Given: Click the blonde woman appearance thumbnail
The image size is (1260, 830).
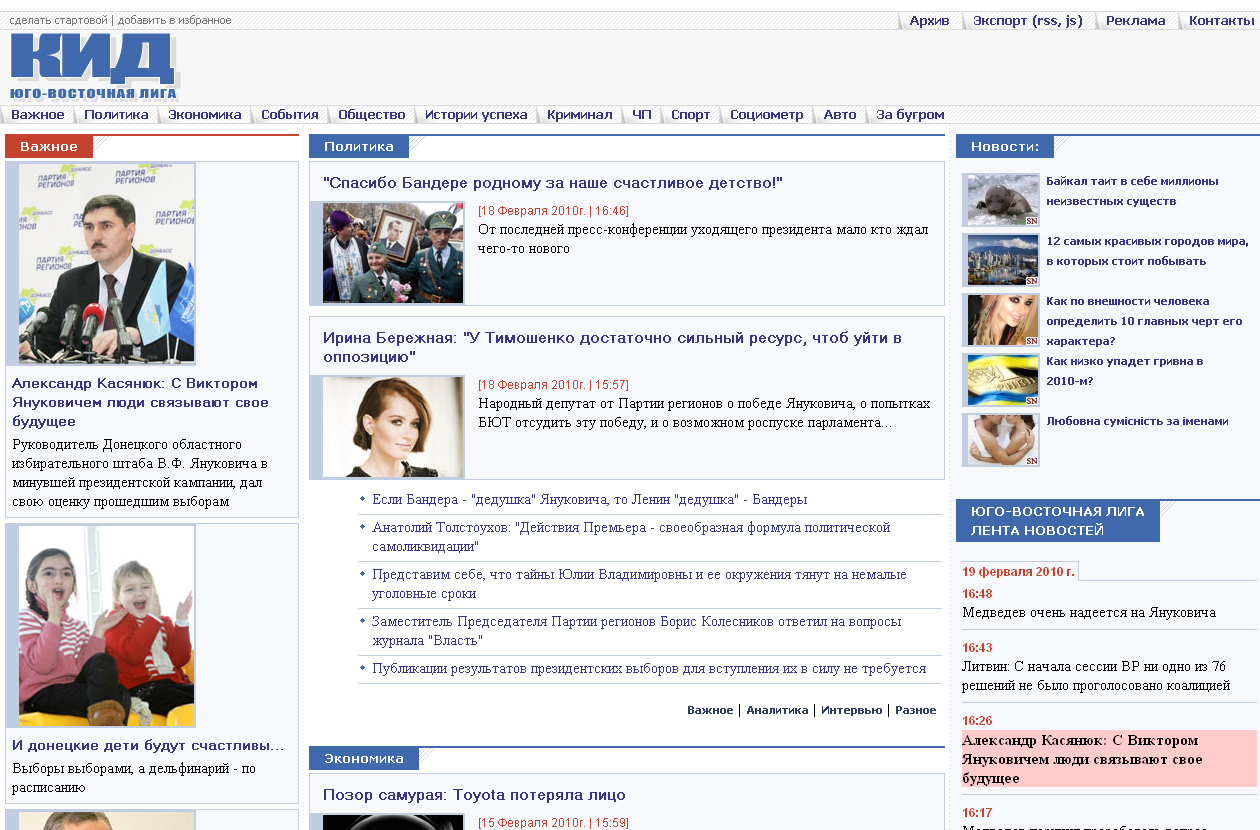Looking at the screenshot, I should (1003, 320).
